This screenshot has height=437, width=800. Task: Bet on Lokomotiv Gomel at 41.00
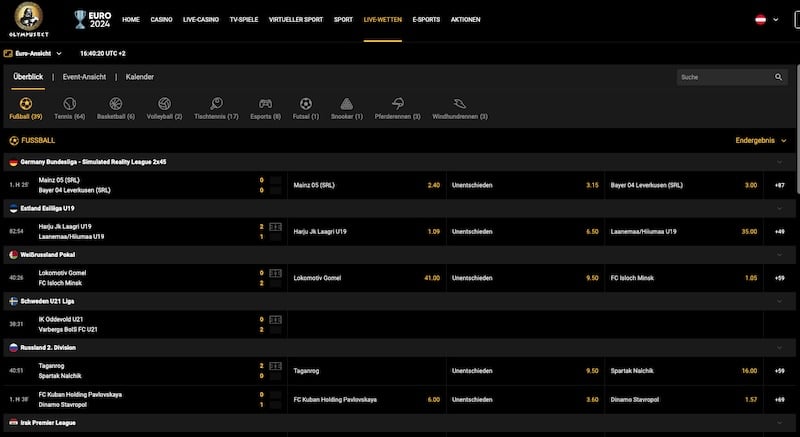[366, 278]
